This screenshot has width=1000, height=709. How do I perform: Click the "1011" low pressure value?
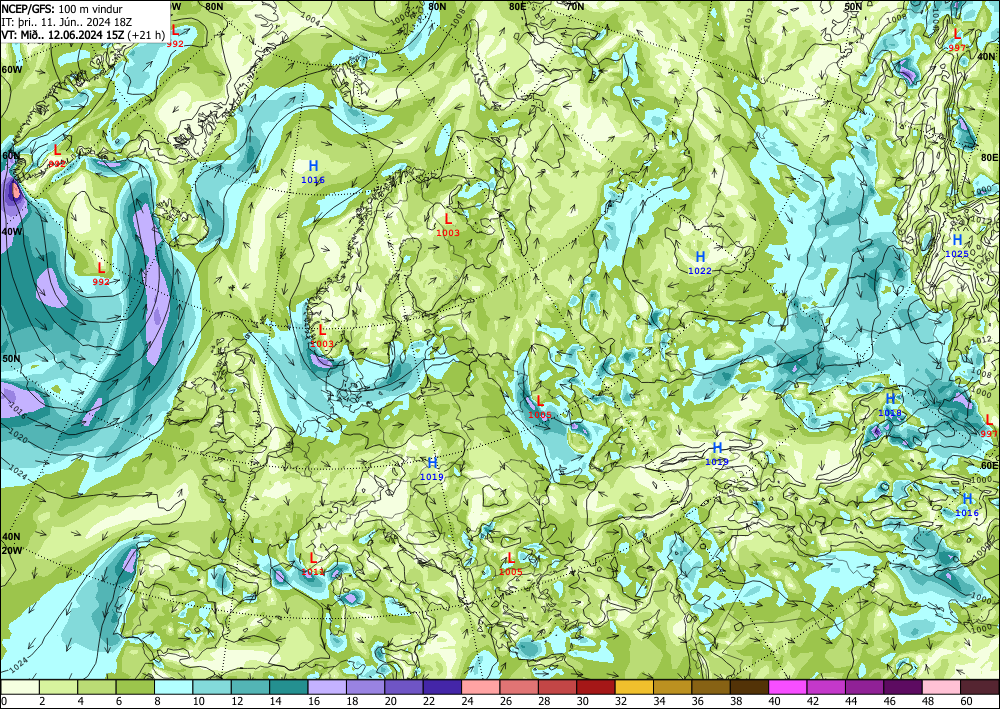click(x=313, y=572)
